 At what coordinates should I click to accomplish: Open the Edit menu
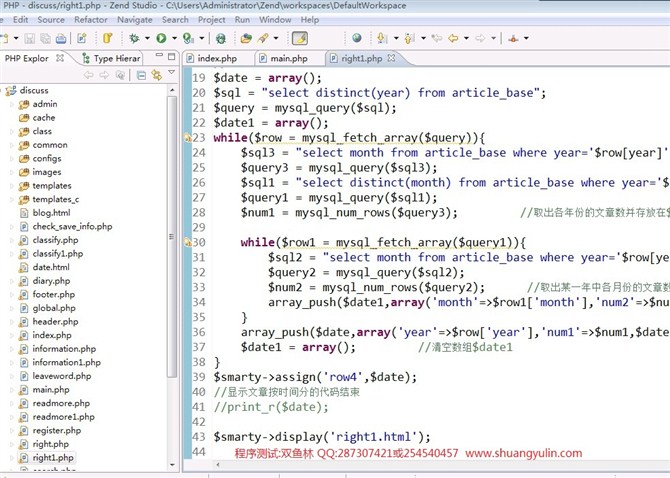pos(20,20)
